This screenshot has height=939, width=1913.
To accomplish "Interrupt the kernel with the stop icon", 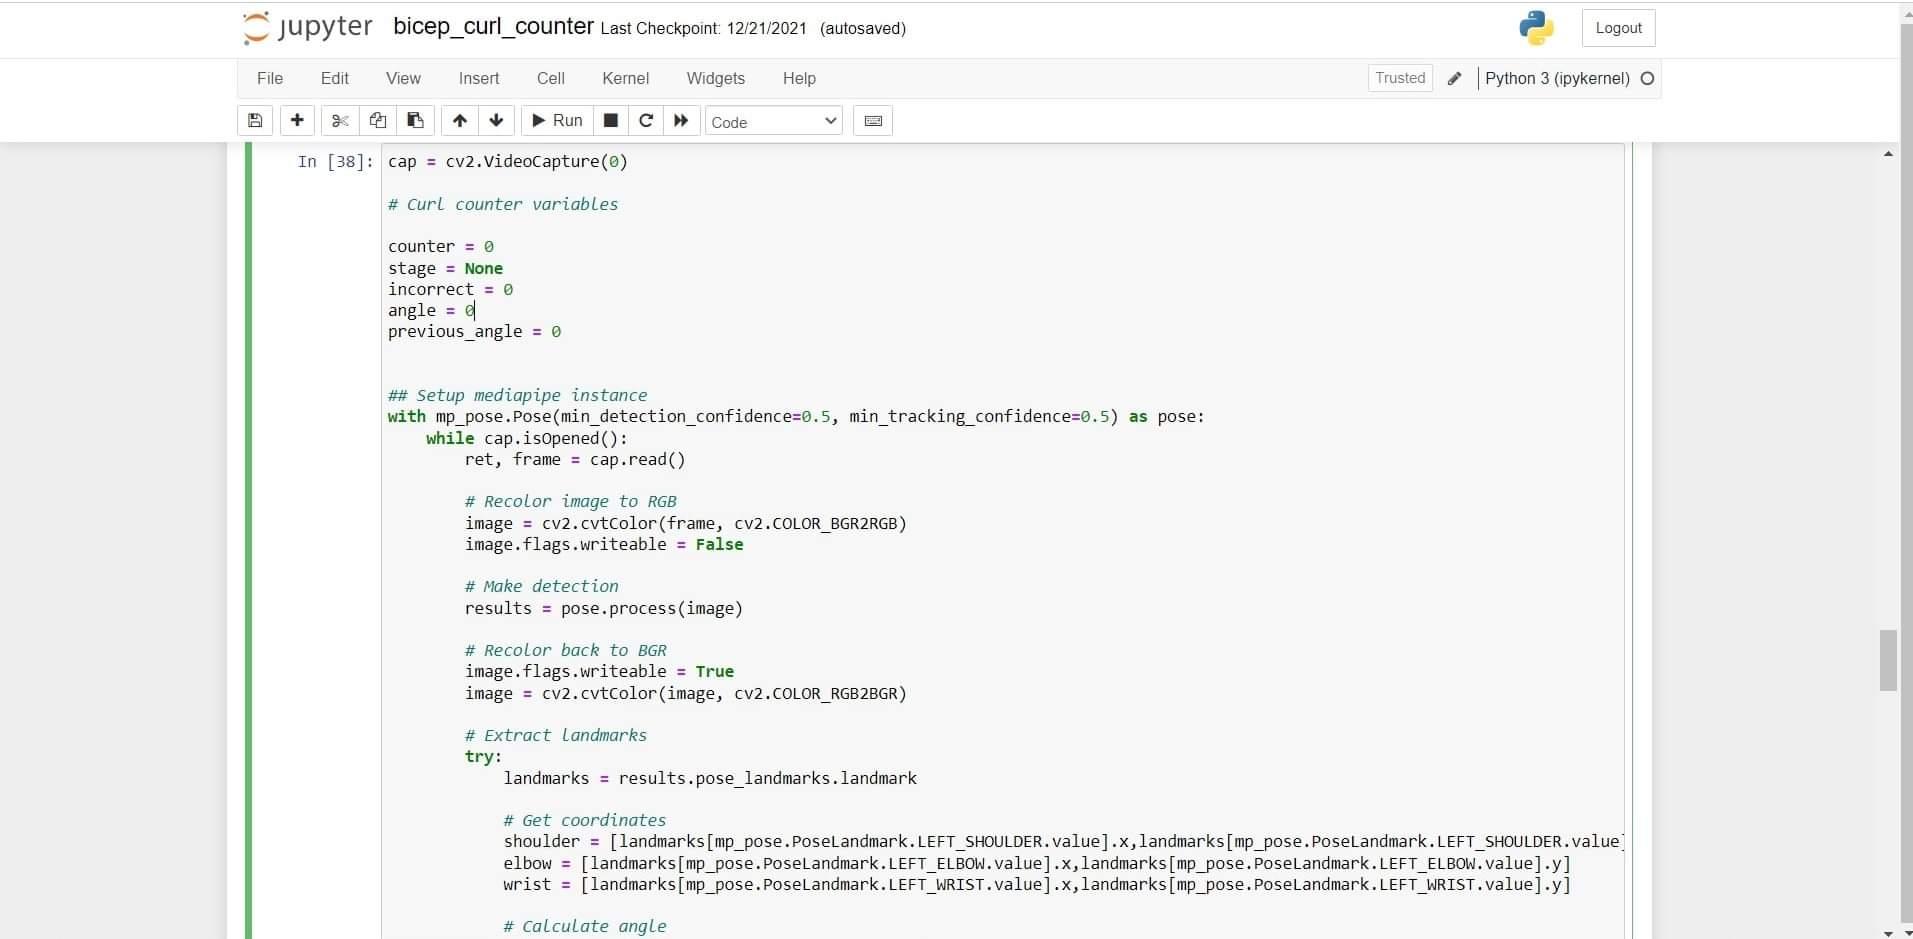I will pos(610,120).
